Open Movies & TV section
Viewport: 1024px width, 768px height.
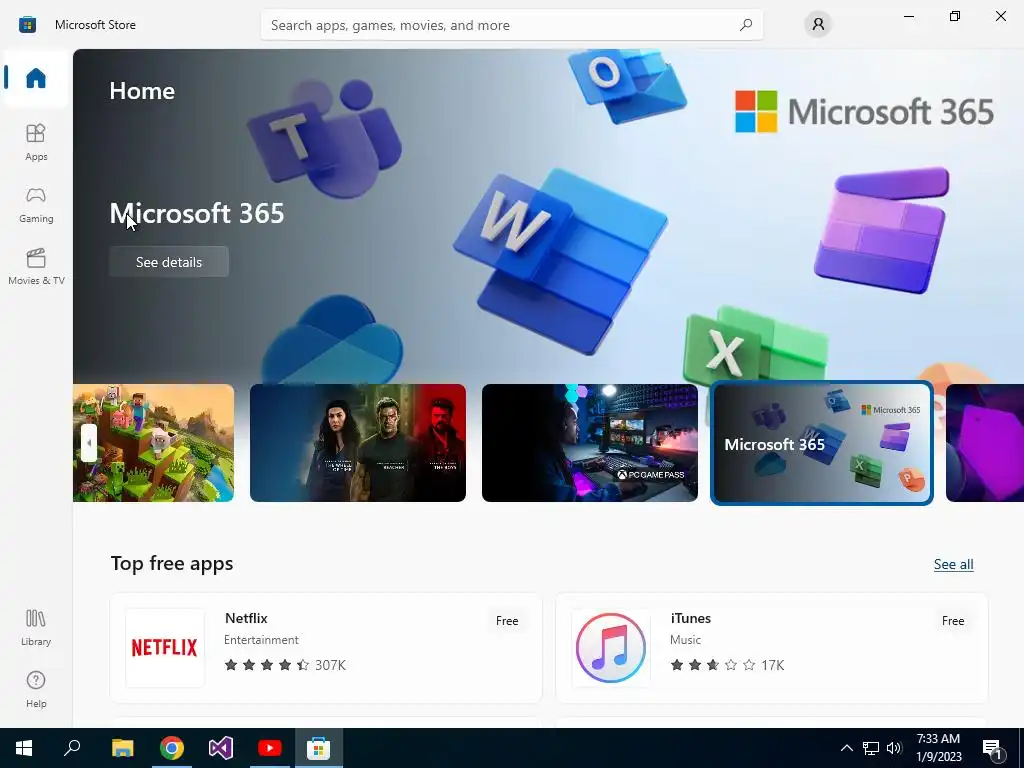coord(36,266)
